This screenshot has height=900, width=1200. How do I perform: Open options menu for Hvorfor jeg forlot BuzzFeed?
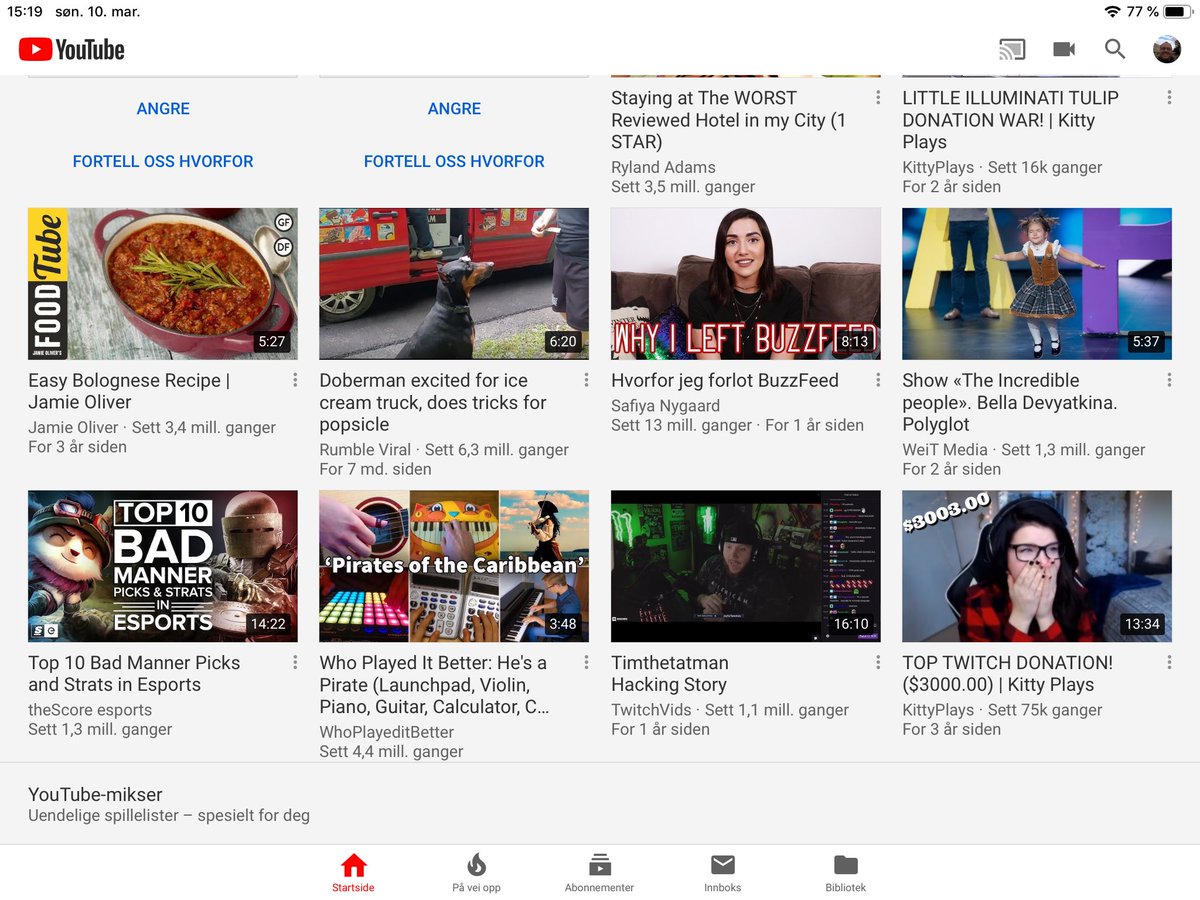[878, 380]
